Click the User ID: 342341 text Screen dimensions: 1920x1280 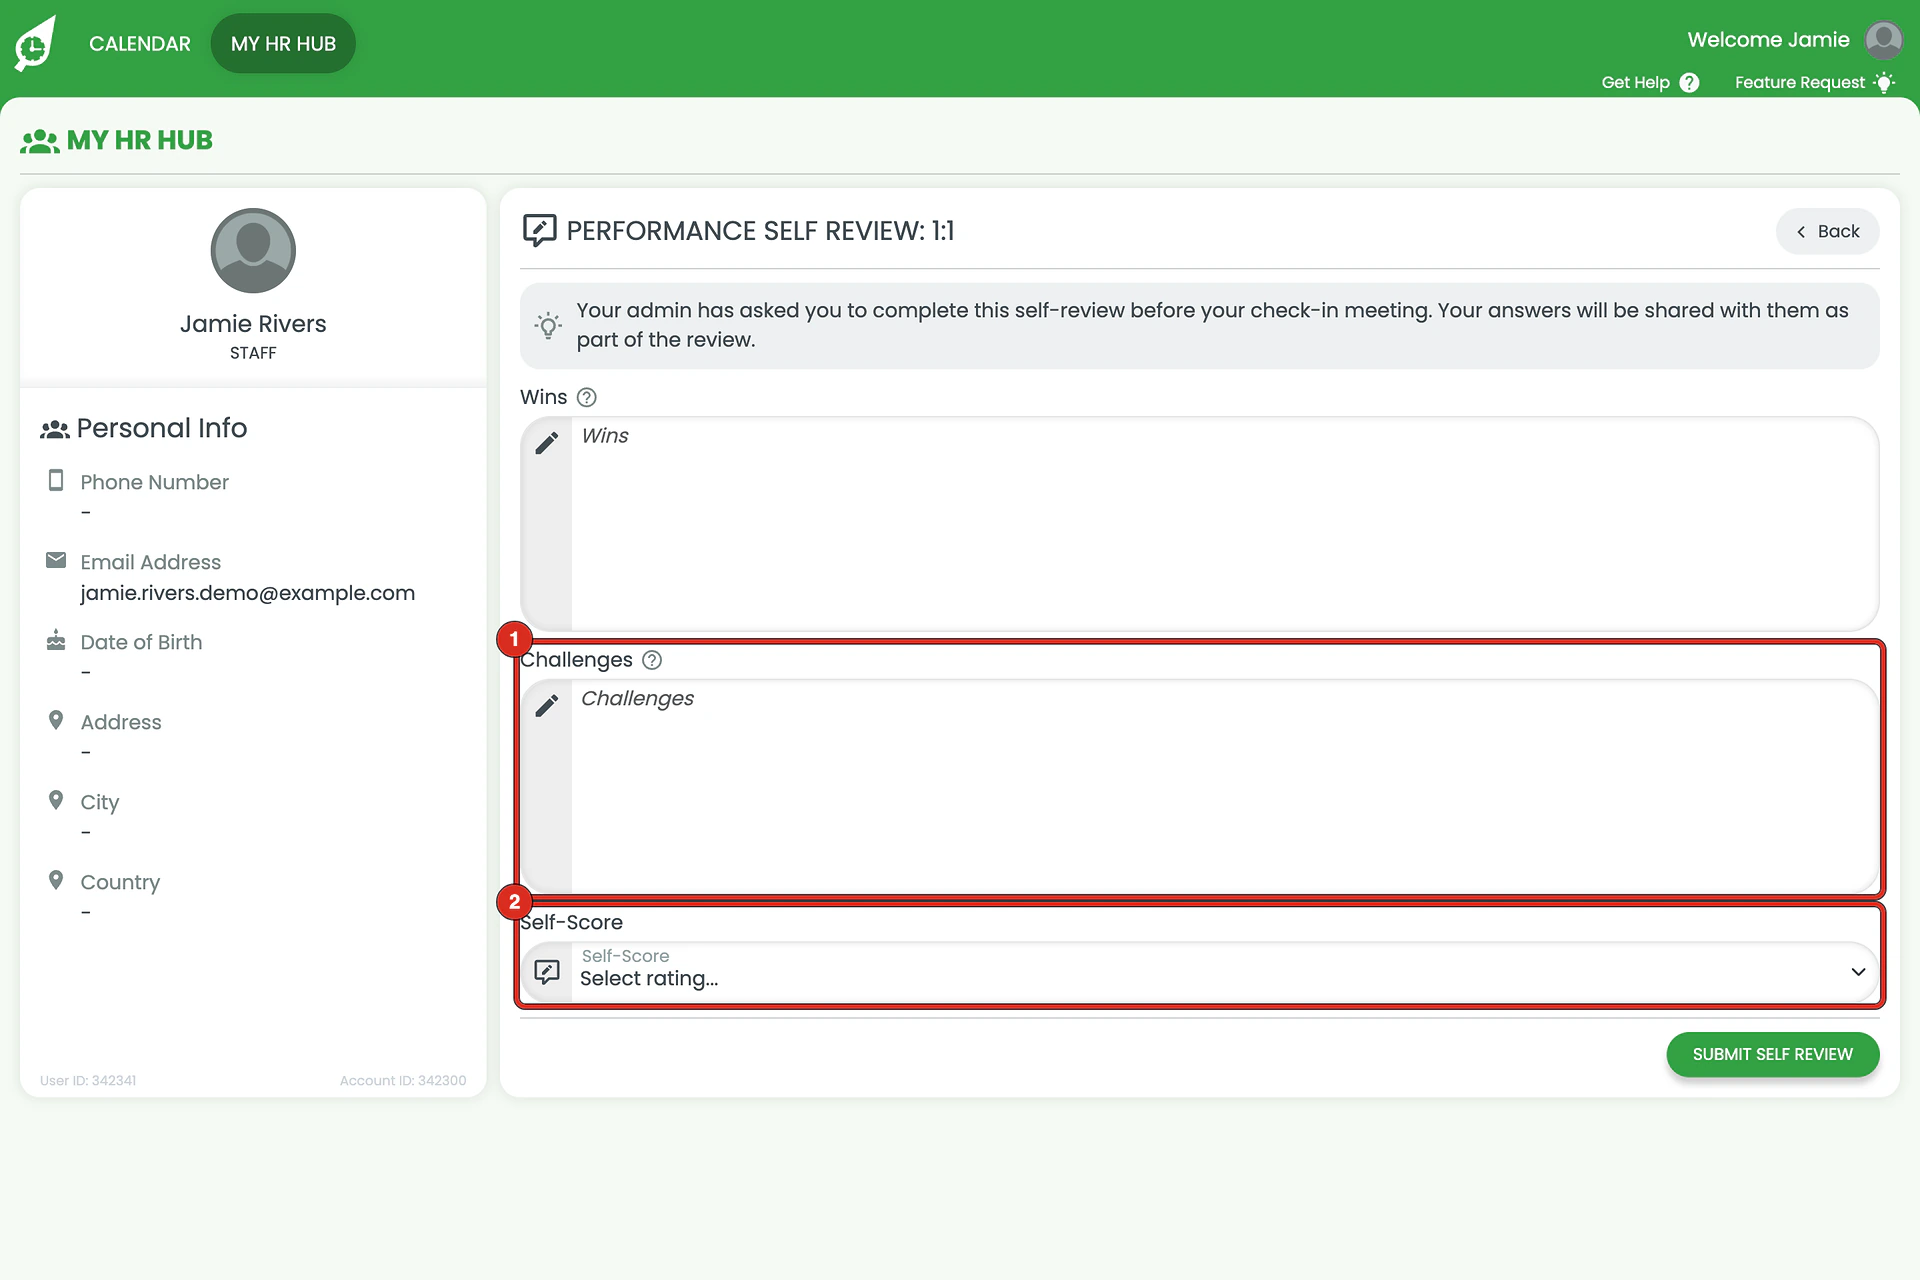point(88,1081)
